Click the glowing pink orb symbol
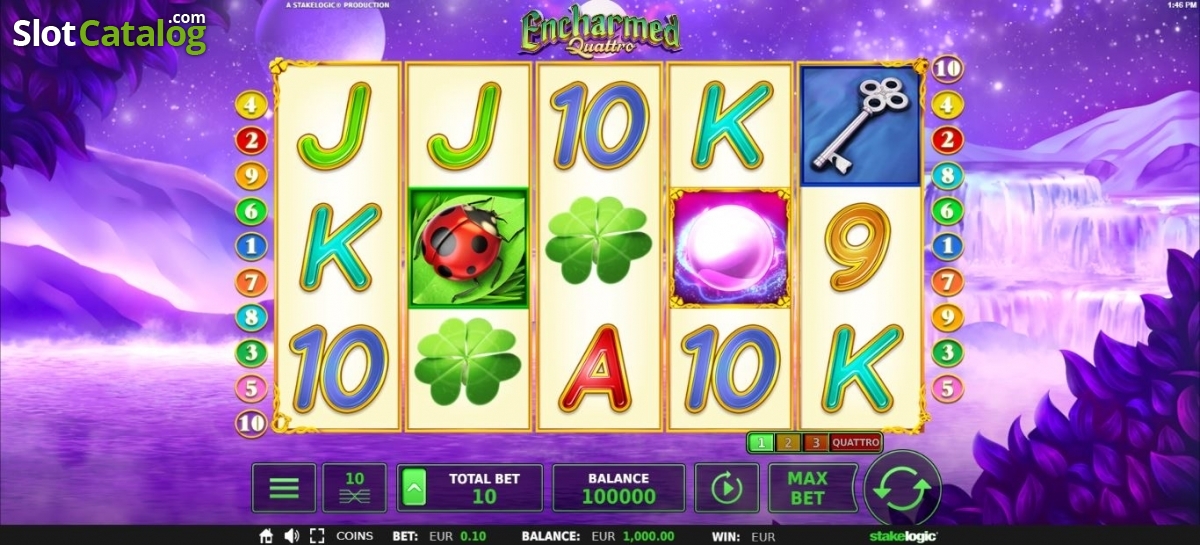This screenshot has width=1200, height=545. [x=729, y=247]
